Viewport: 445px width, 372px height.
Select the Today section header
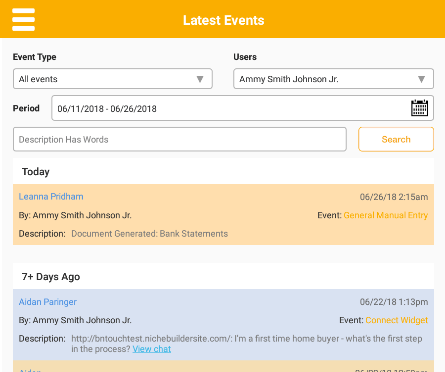tap(36, 172)
